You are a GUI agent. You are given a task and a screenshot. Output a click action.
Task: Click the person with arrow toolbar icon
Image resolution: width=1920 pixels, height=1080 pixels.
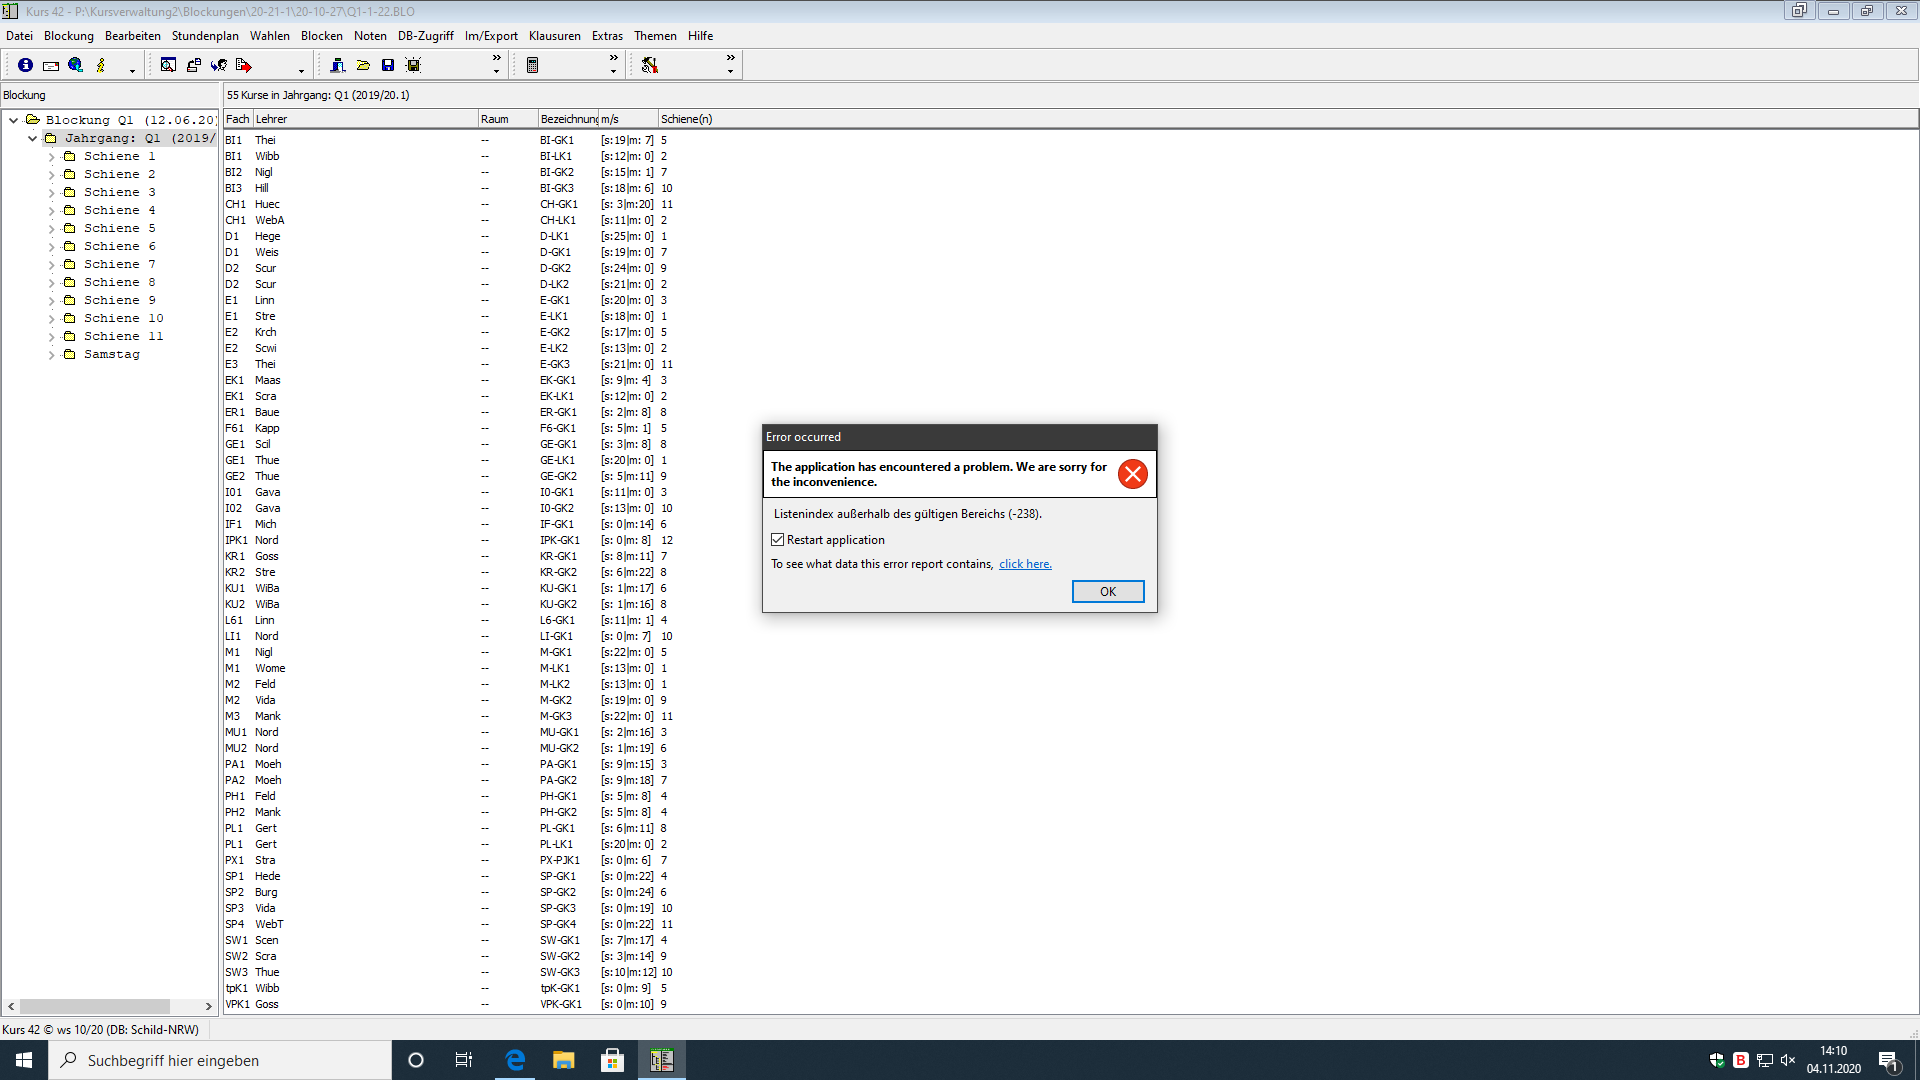point(218,65)
